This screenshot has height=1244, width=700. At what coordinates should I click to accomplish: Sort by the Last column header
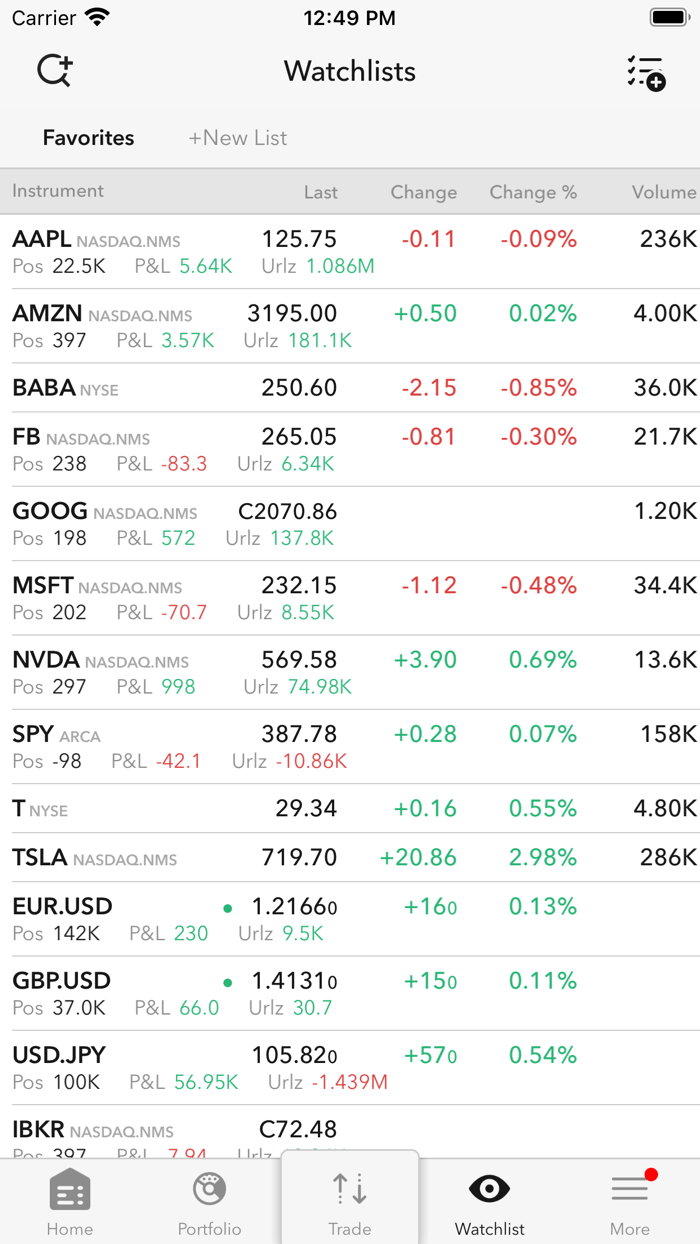(x=320, y=191)
